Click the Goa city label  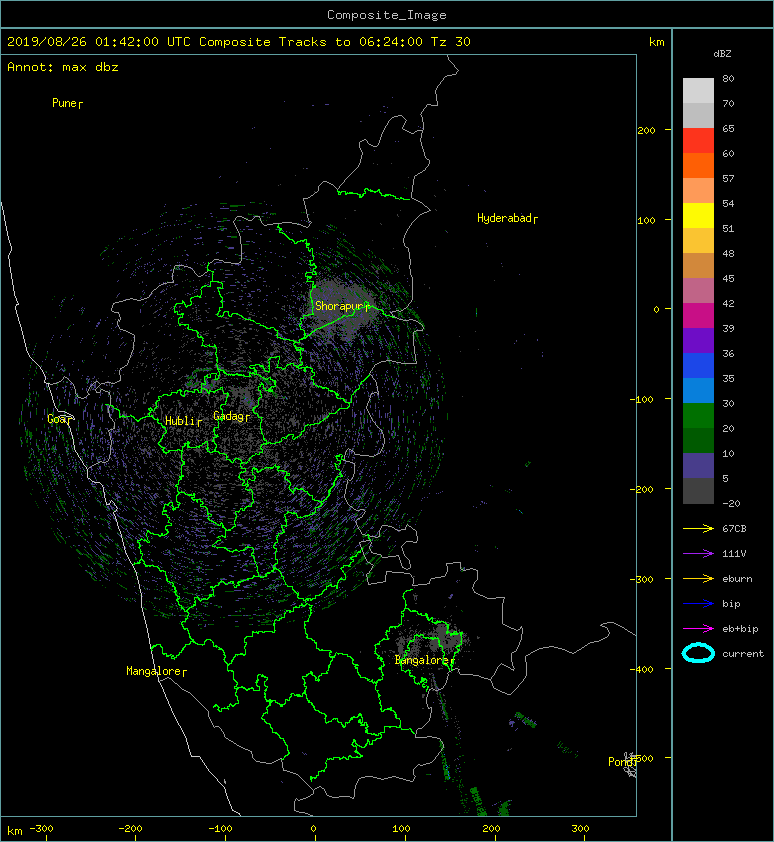(x=59, y=419)
